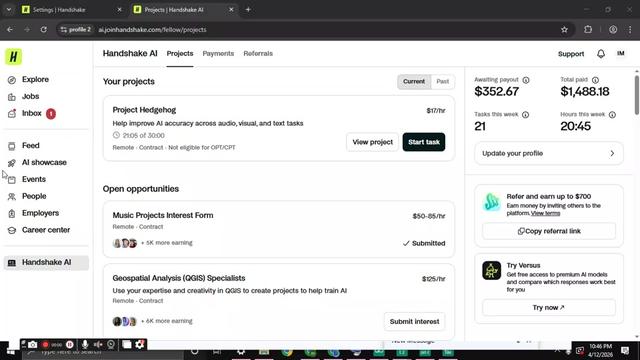The image size is (640, 360).
Task: Open Chrome profile icon in toolbar
Action: (x=613, y=29)
